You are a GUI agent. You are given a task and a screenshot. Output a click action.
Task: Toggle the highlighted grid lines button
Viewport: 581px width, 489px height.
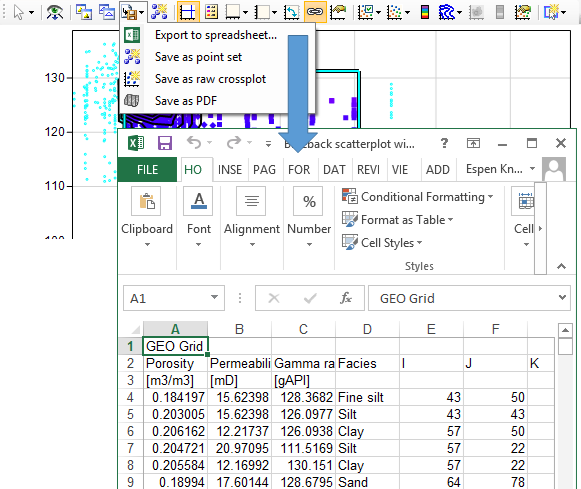click(x=188, y=12)
